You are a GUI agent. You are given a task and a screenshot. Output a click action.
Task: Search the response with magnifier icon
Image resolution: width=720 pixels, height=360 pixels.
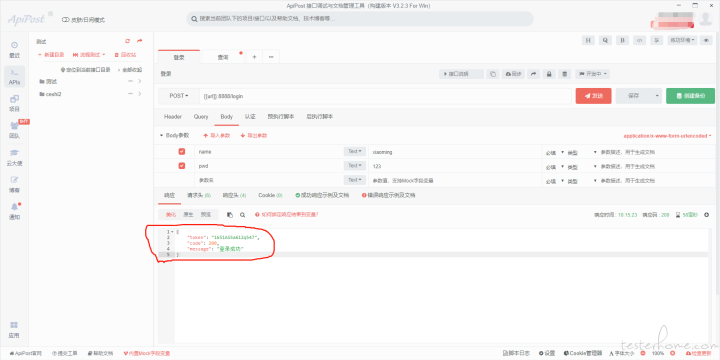[x=242, y=214]
